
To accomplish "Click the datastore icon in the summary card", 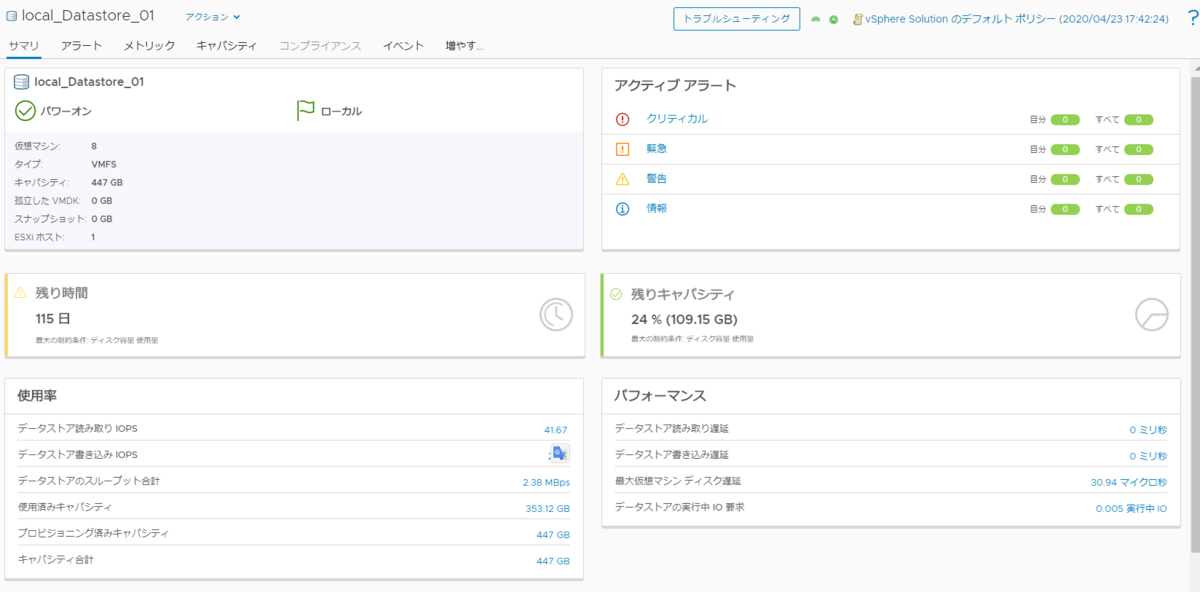I will tap(21, 82).
